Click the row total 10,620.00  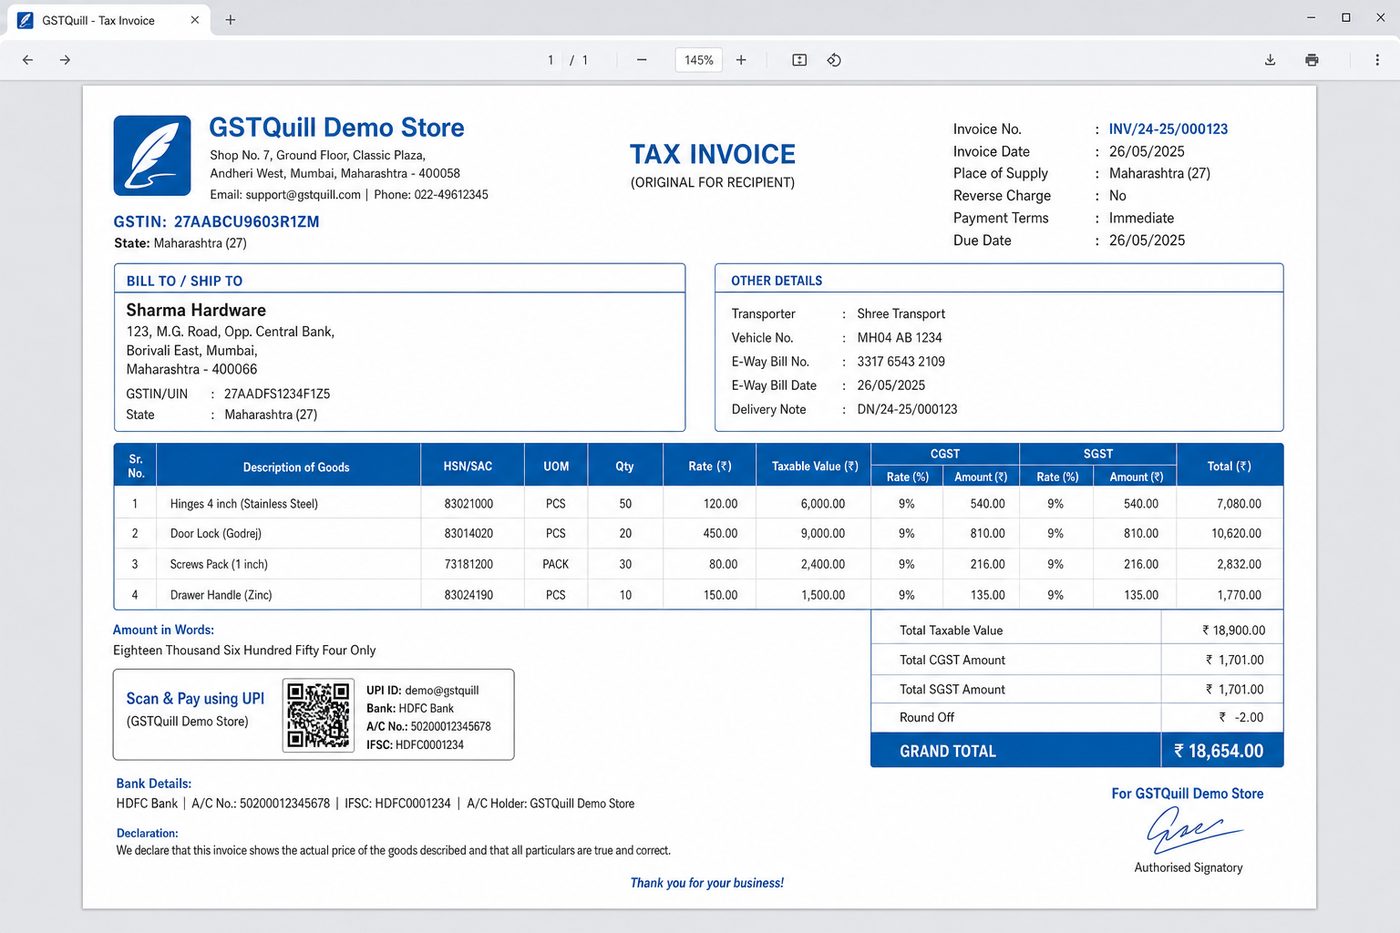click(1236, 534)
